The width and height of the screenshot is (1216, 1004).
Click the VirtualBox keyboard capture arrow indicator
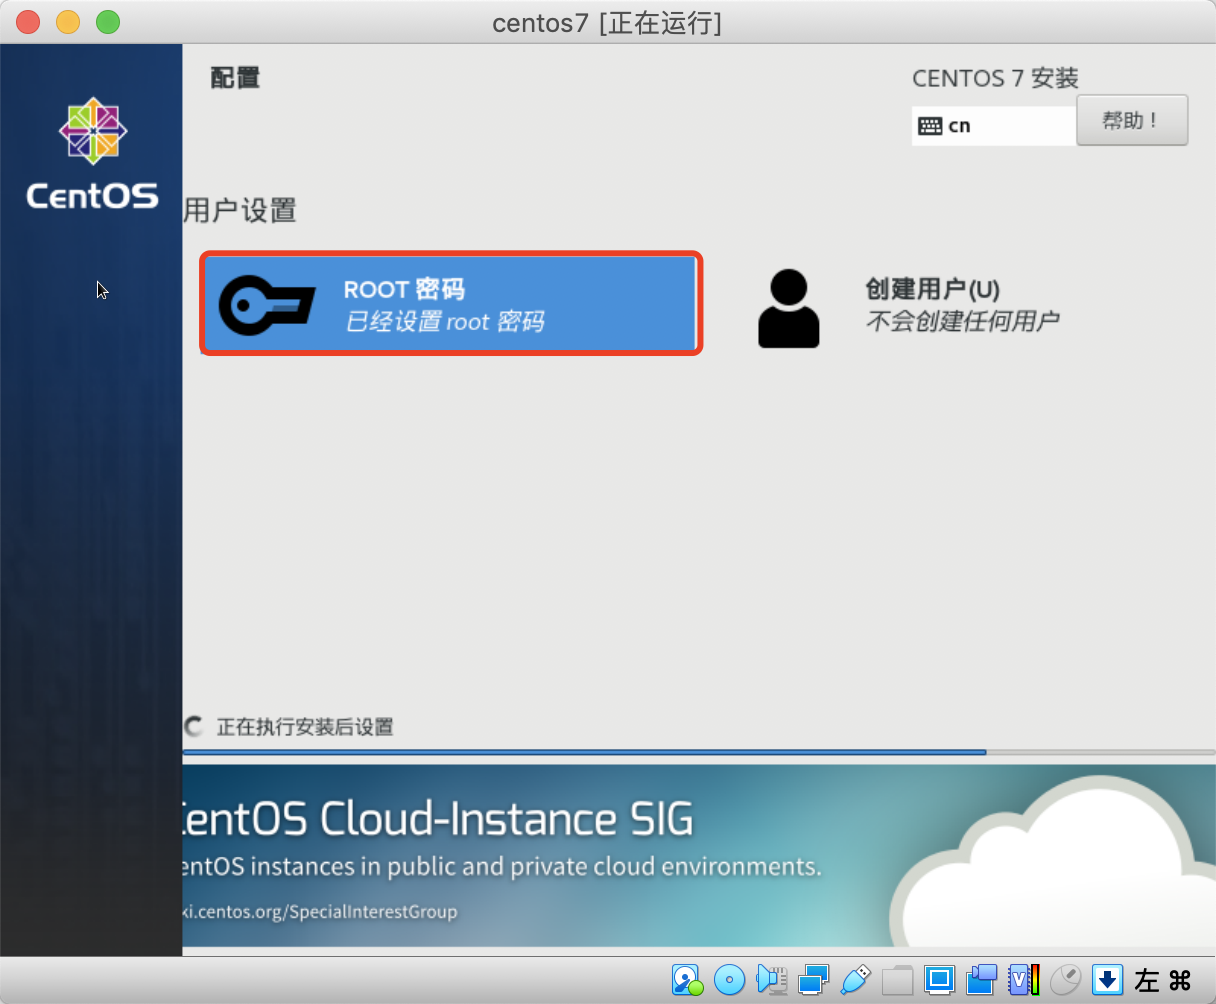[x=1107, y=979]
